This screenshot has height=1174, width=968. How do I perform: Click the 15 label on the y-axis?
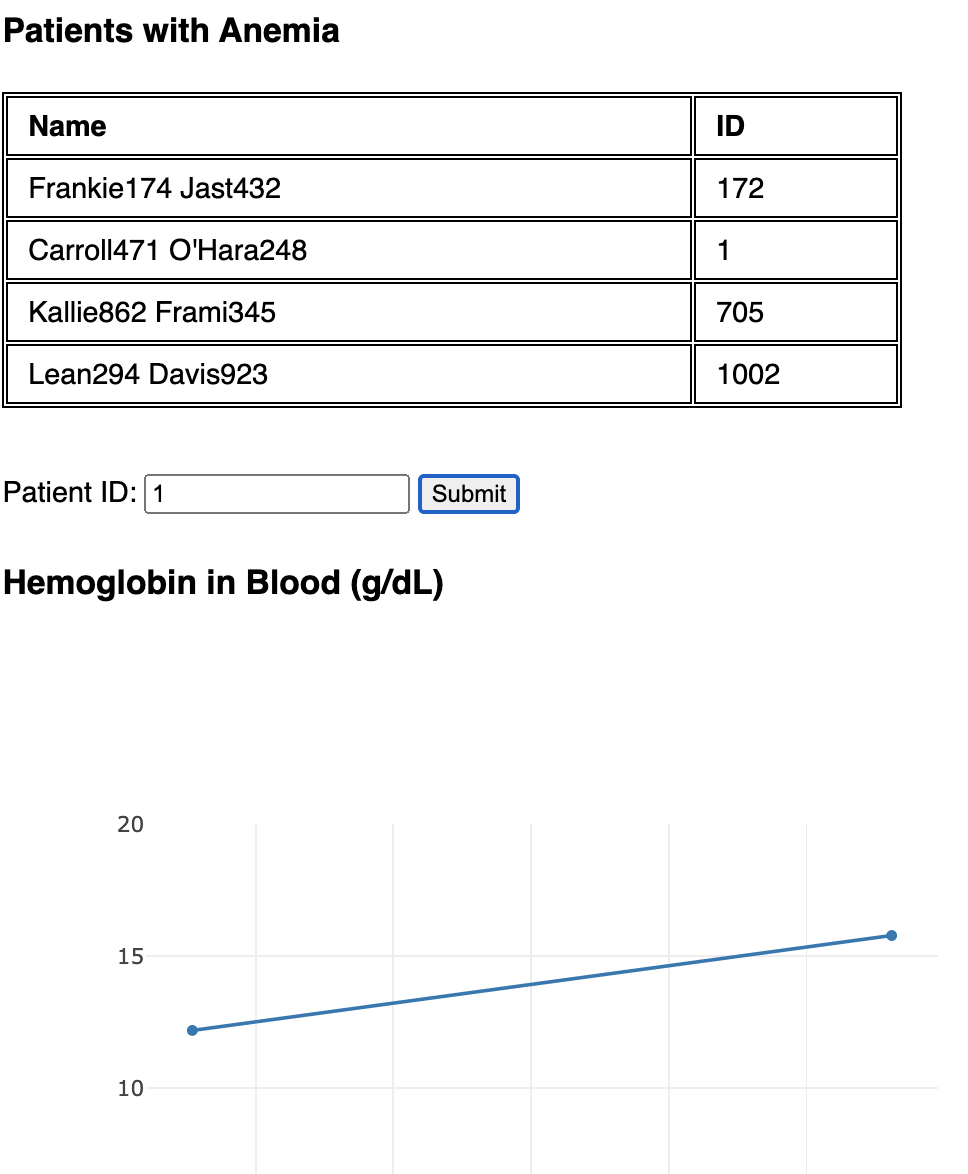(131, 957)
